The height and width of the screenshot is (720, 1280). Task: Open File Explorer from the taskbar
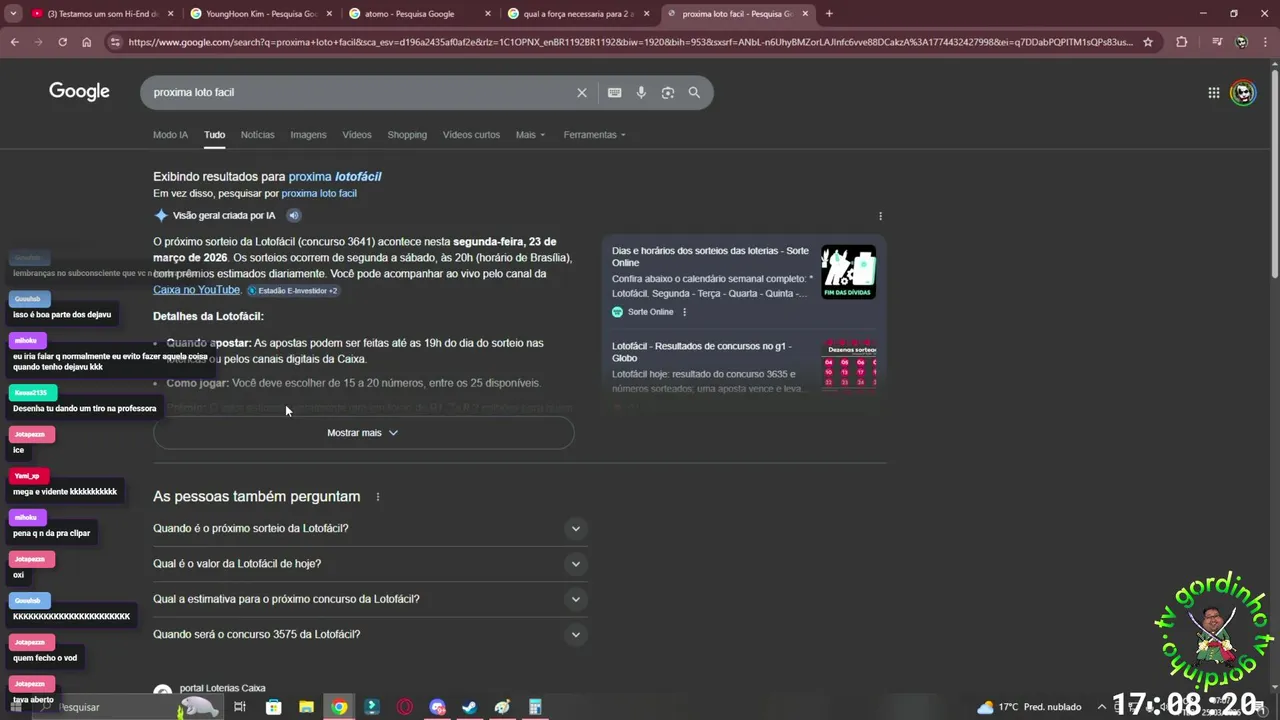306,707
